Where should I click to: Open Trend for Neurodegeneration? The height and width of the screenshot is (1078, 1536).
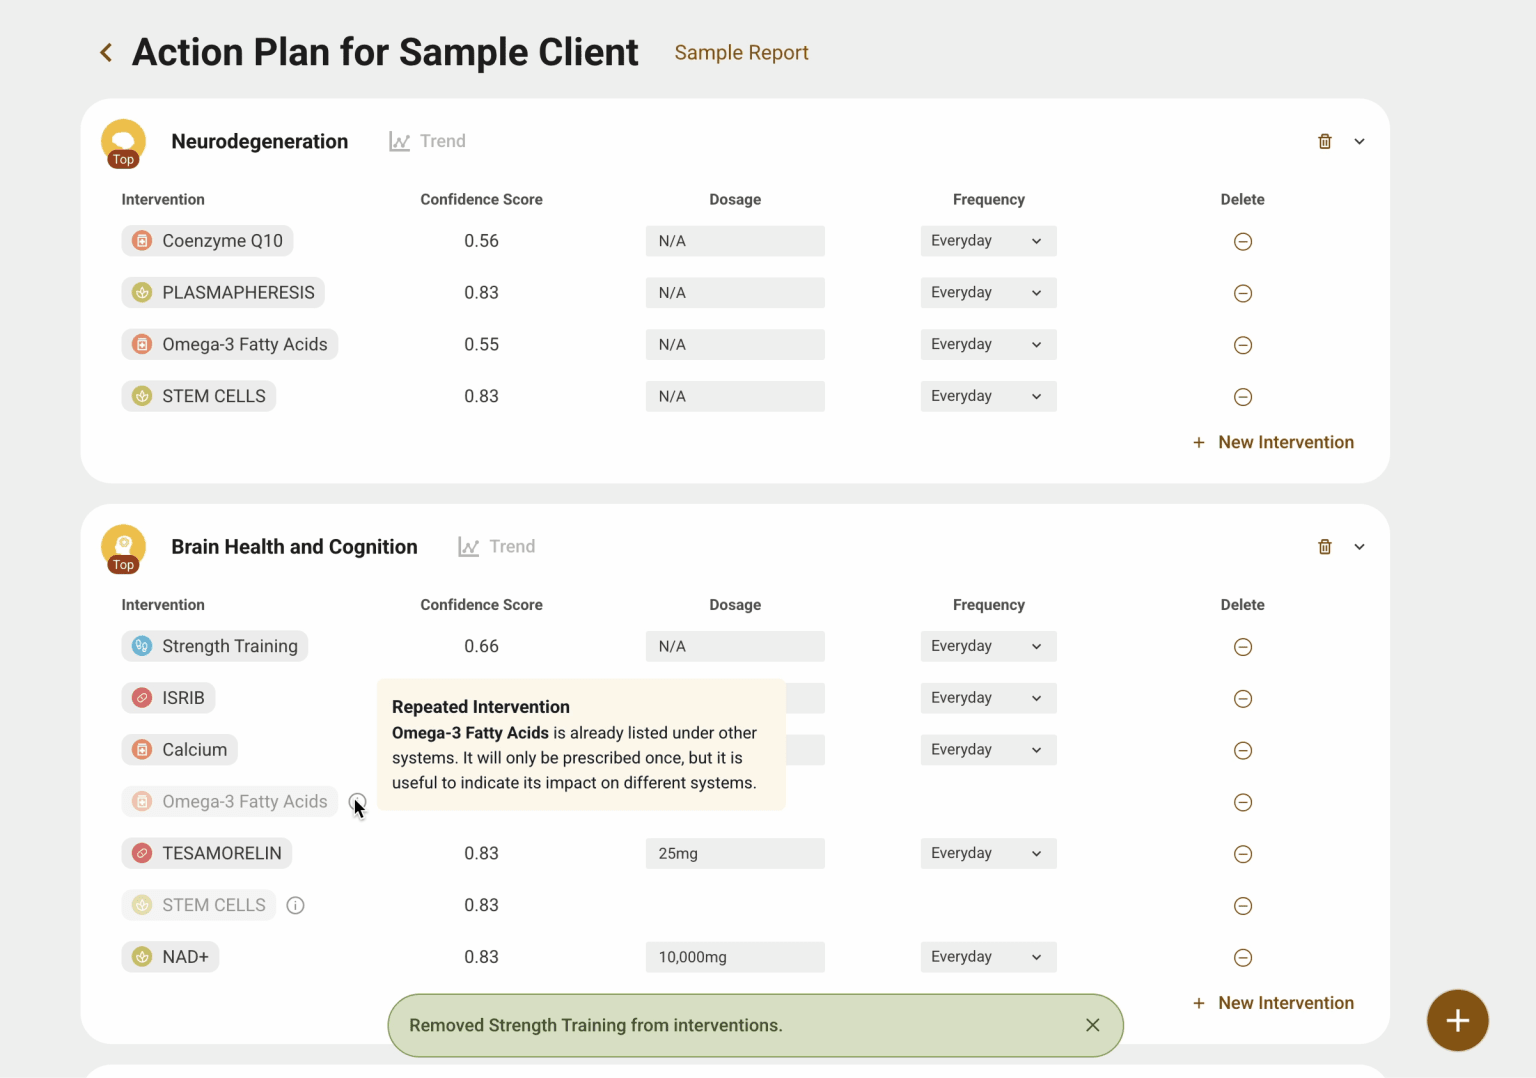(x=428, y=142)
